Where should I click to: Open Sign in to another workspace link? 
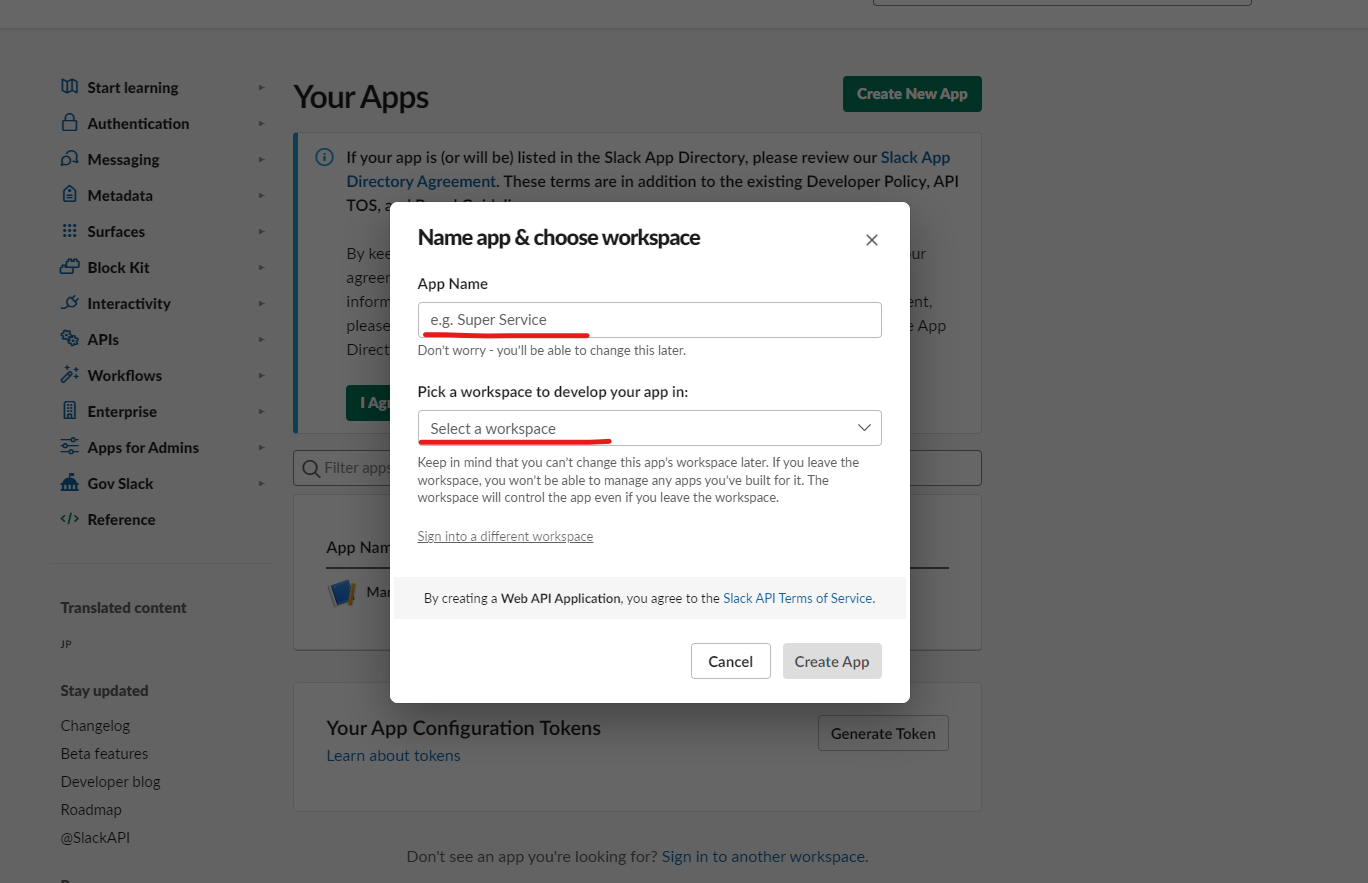tap(763, 857)
